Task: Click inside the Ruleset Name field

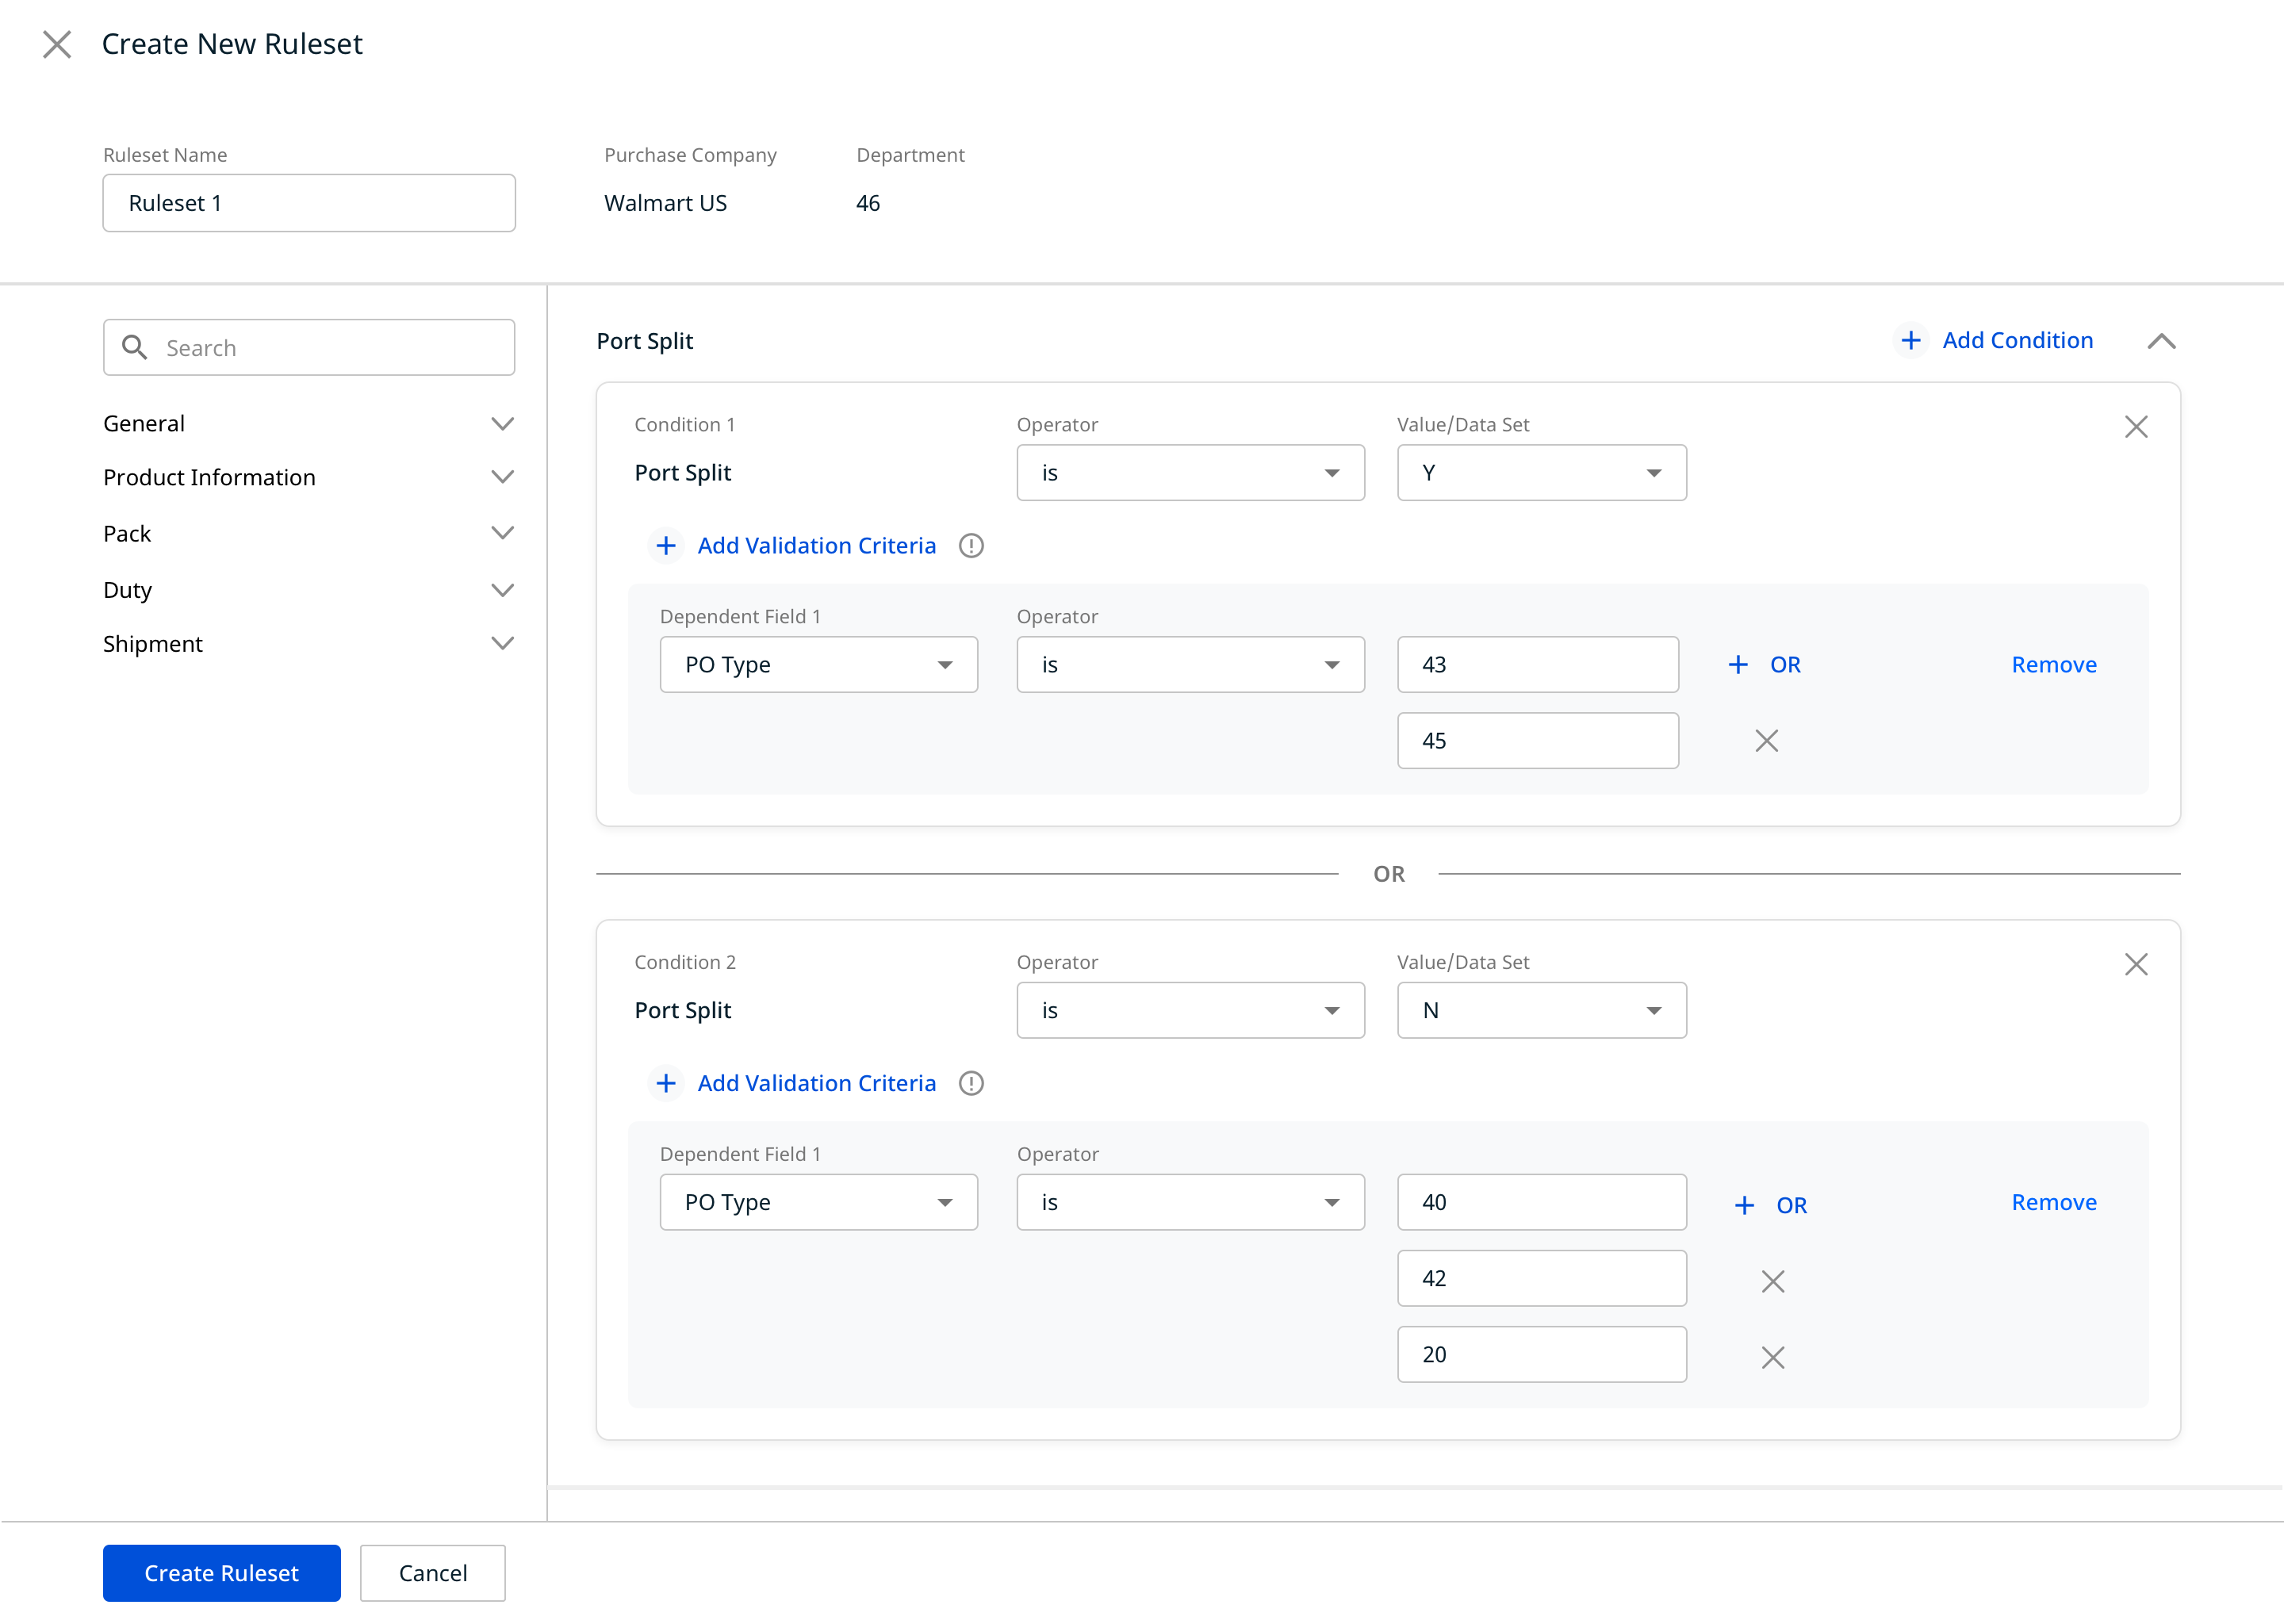Action: point(308,202)
